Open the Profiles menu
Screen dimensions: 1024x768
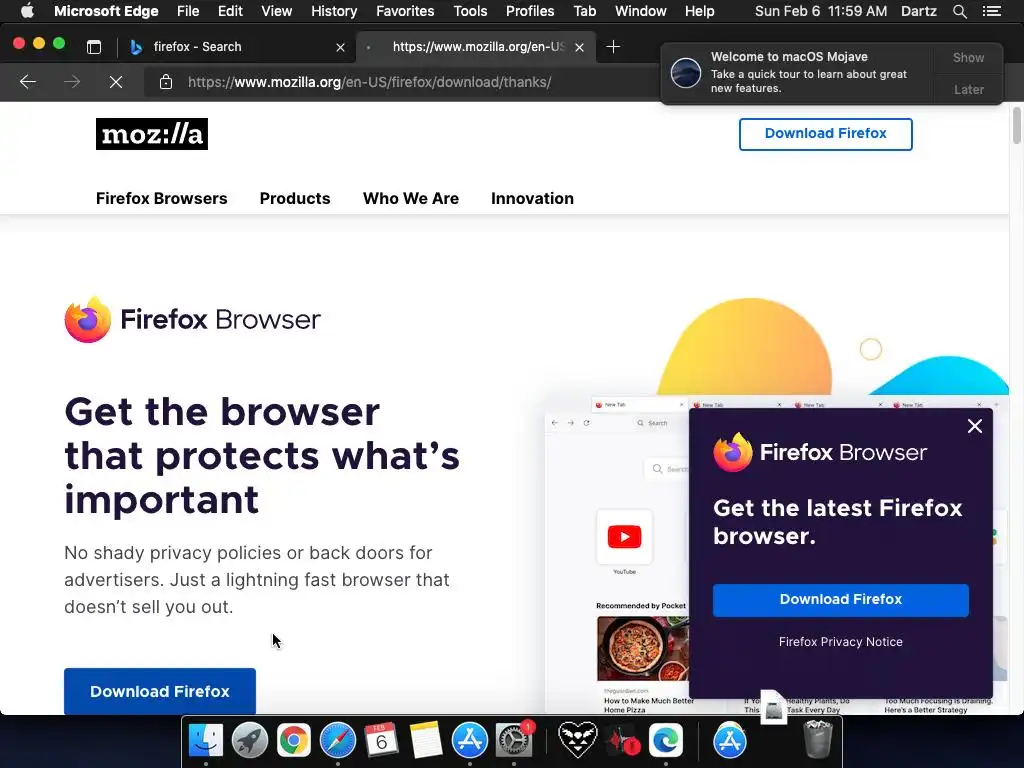530,11
